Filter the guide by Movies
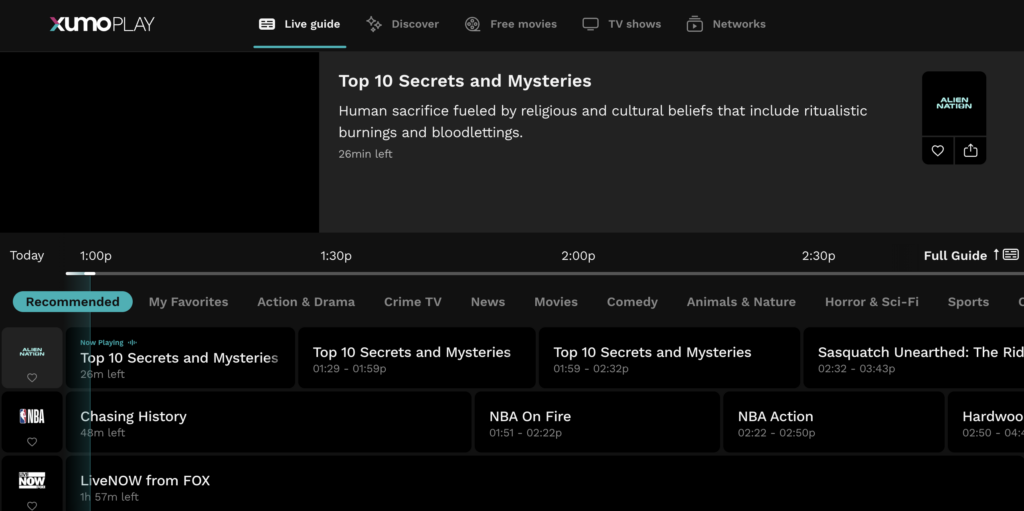The height and width of the screenshot is (511, 1024). (x=556, y=302)
